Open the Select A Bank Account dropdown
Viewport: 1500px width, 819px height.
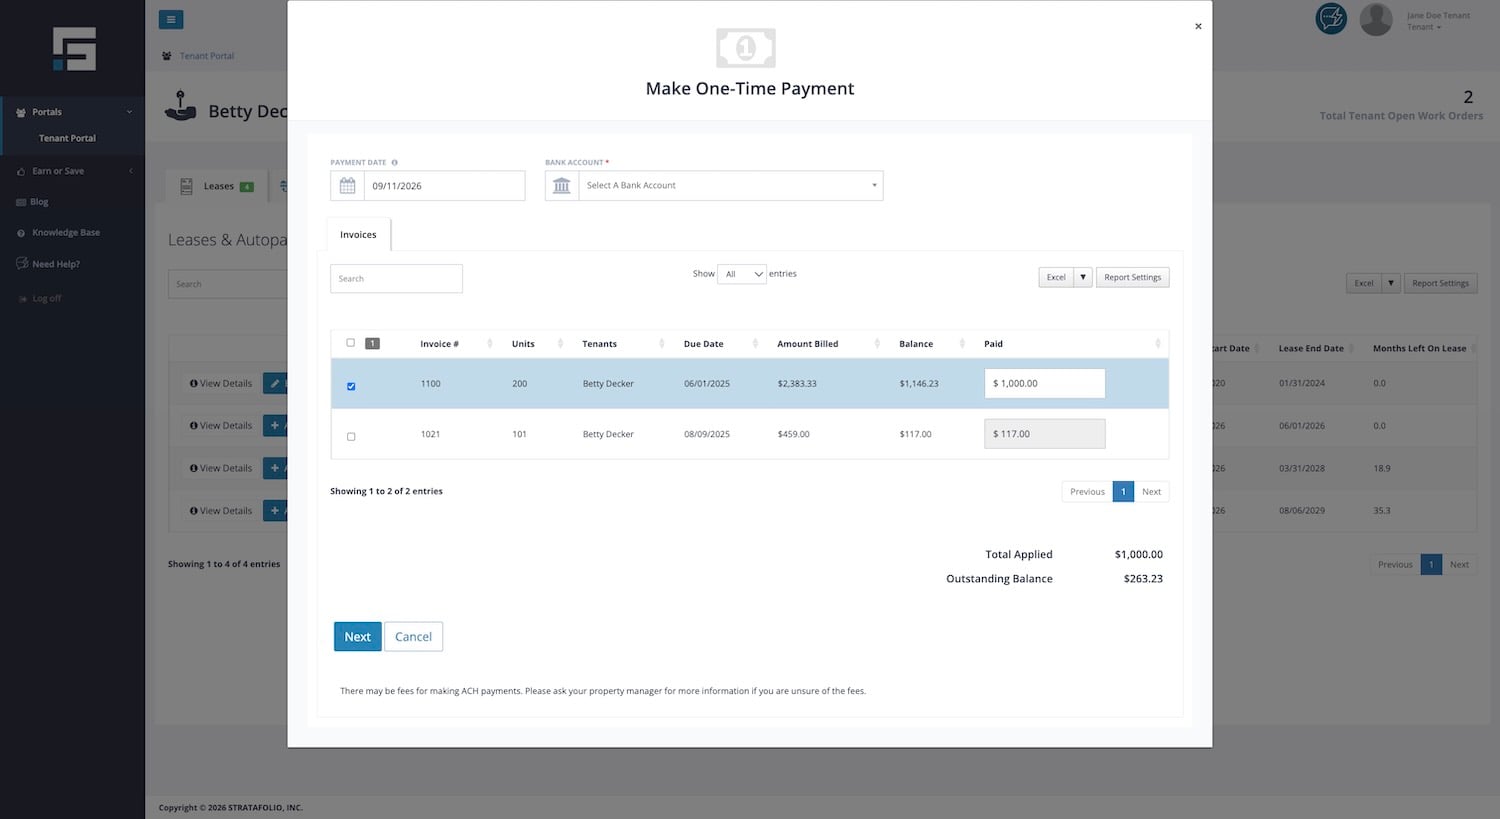pyautogui.click(x=730, y=186)
